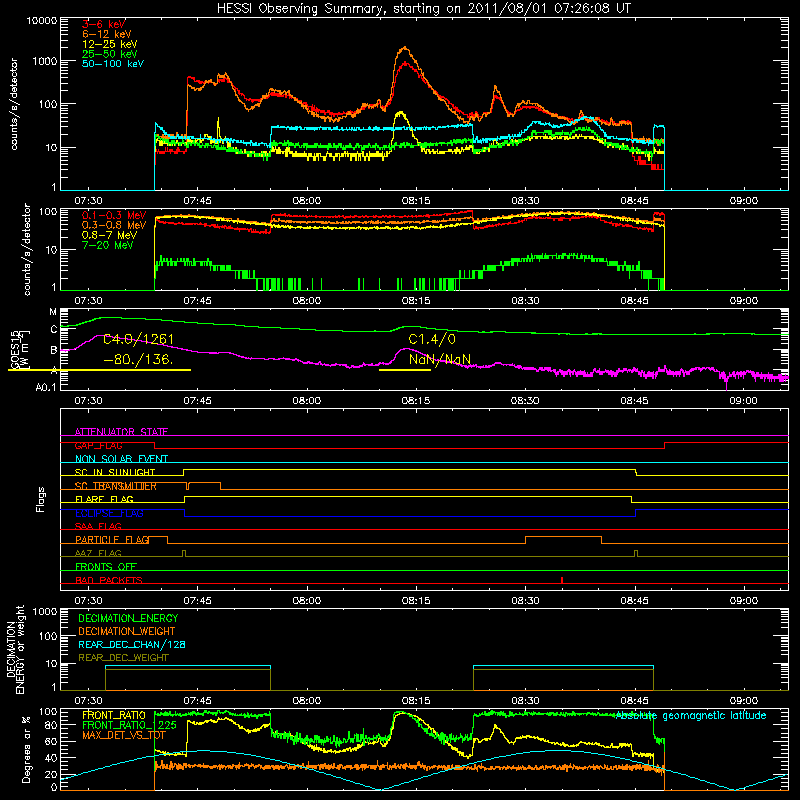Click the 10000 y-axis value in top panel
Screen dimensions: 800x800
42,20
